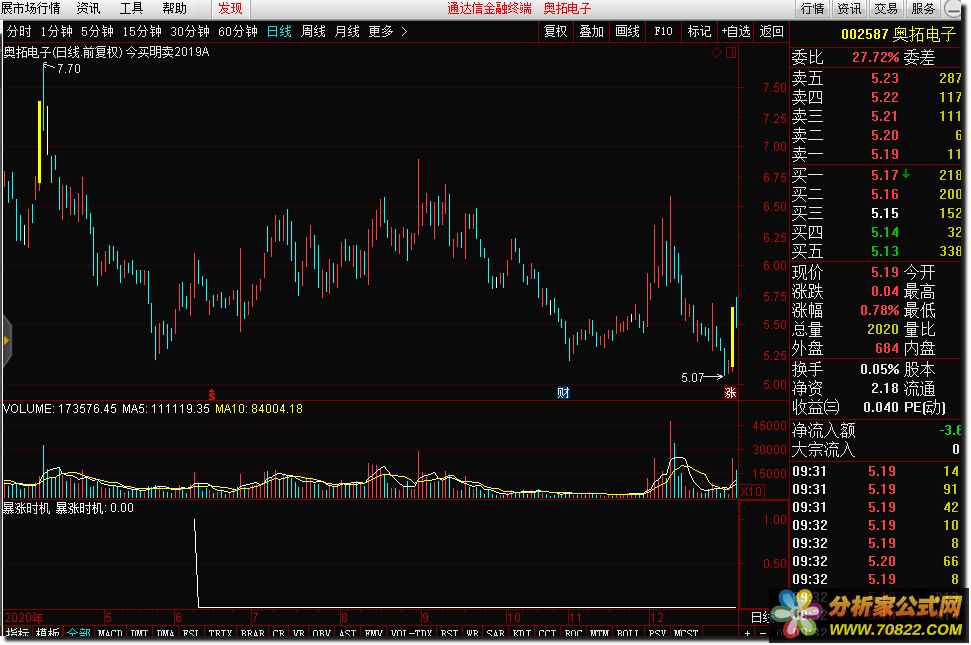Screen dimensions: 971x645
Task: Select the VR indicator tab
Action: (298, 634)
